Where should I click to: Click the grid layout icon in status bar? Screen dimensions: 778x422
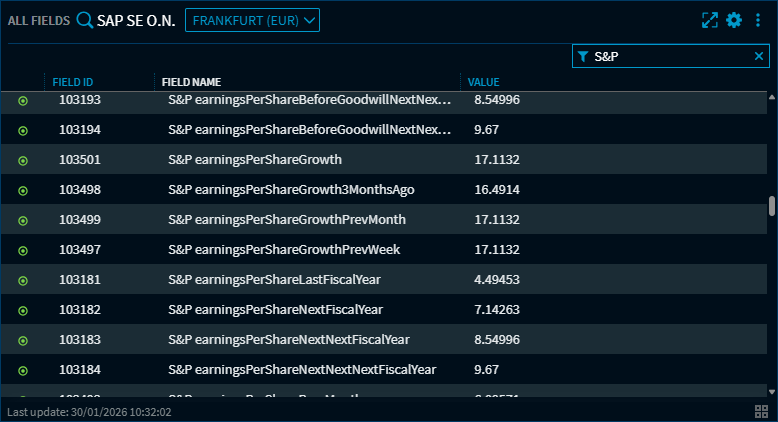[761, 411]
